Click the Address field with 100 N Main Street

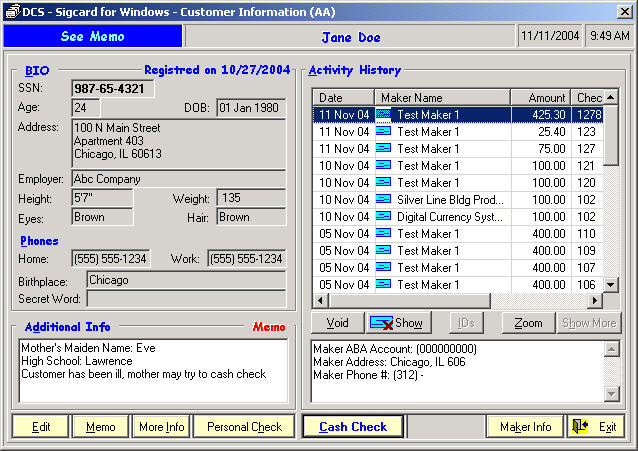coord(179,143)
